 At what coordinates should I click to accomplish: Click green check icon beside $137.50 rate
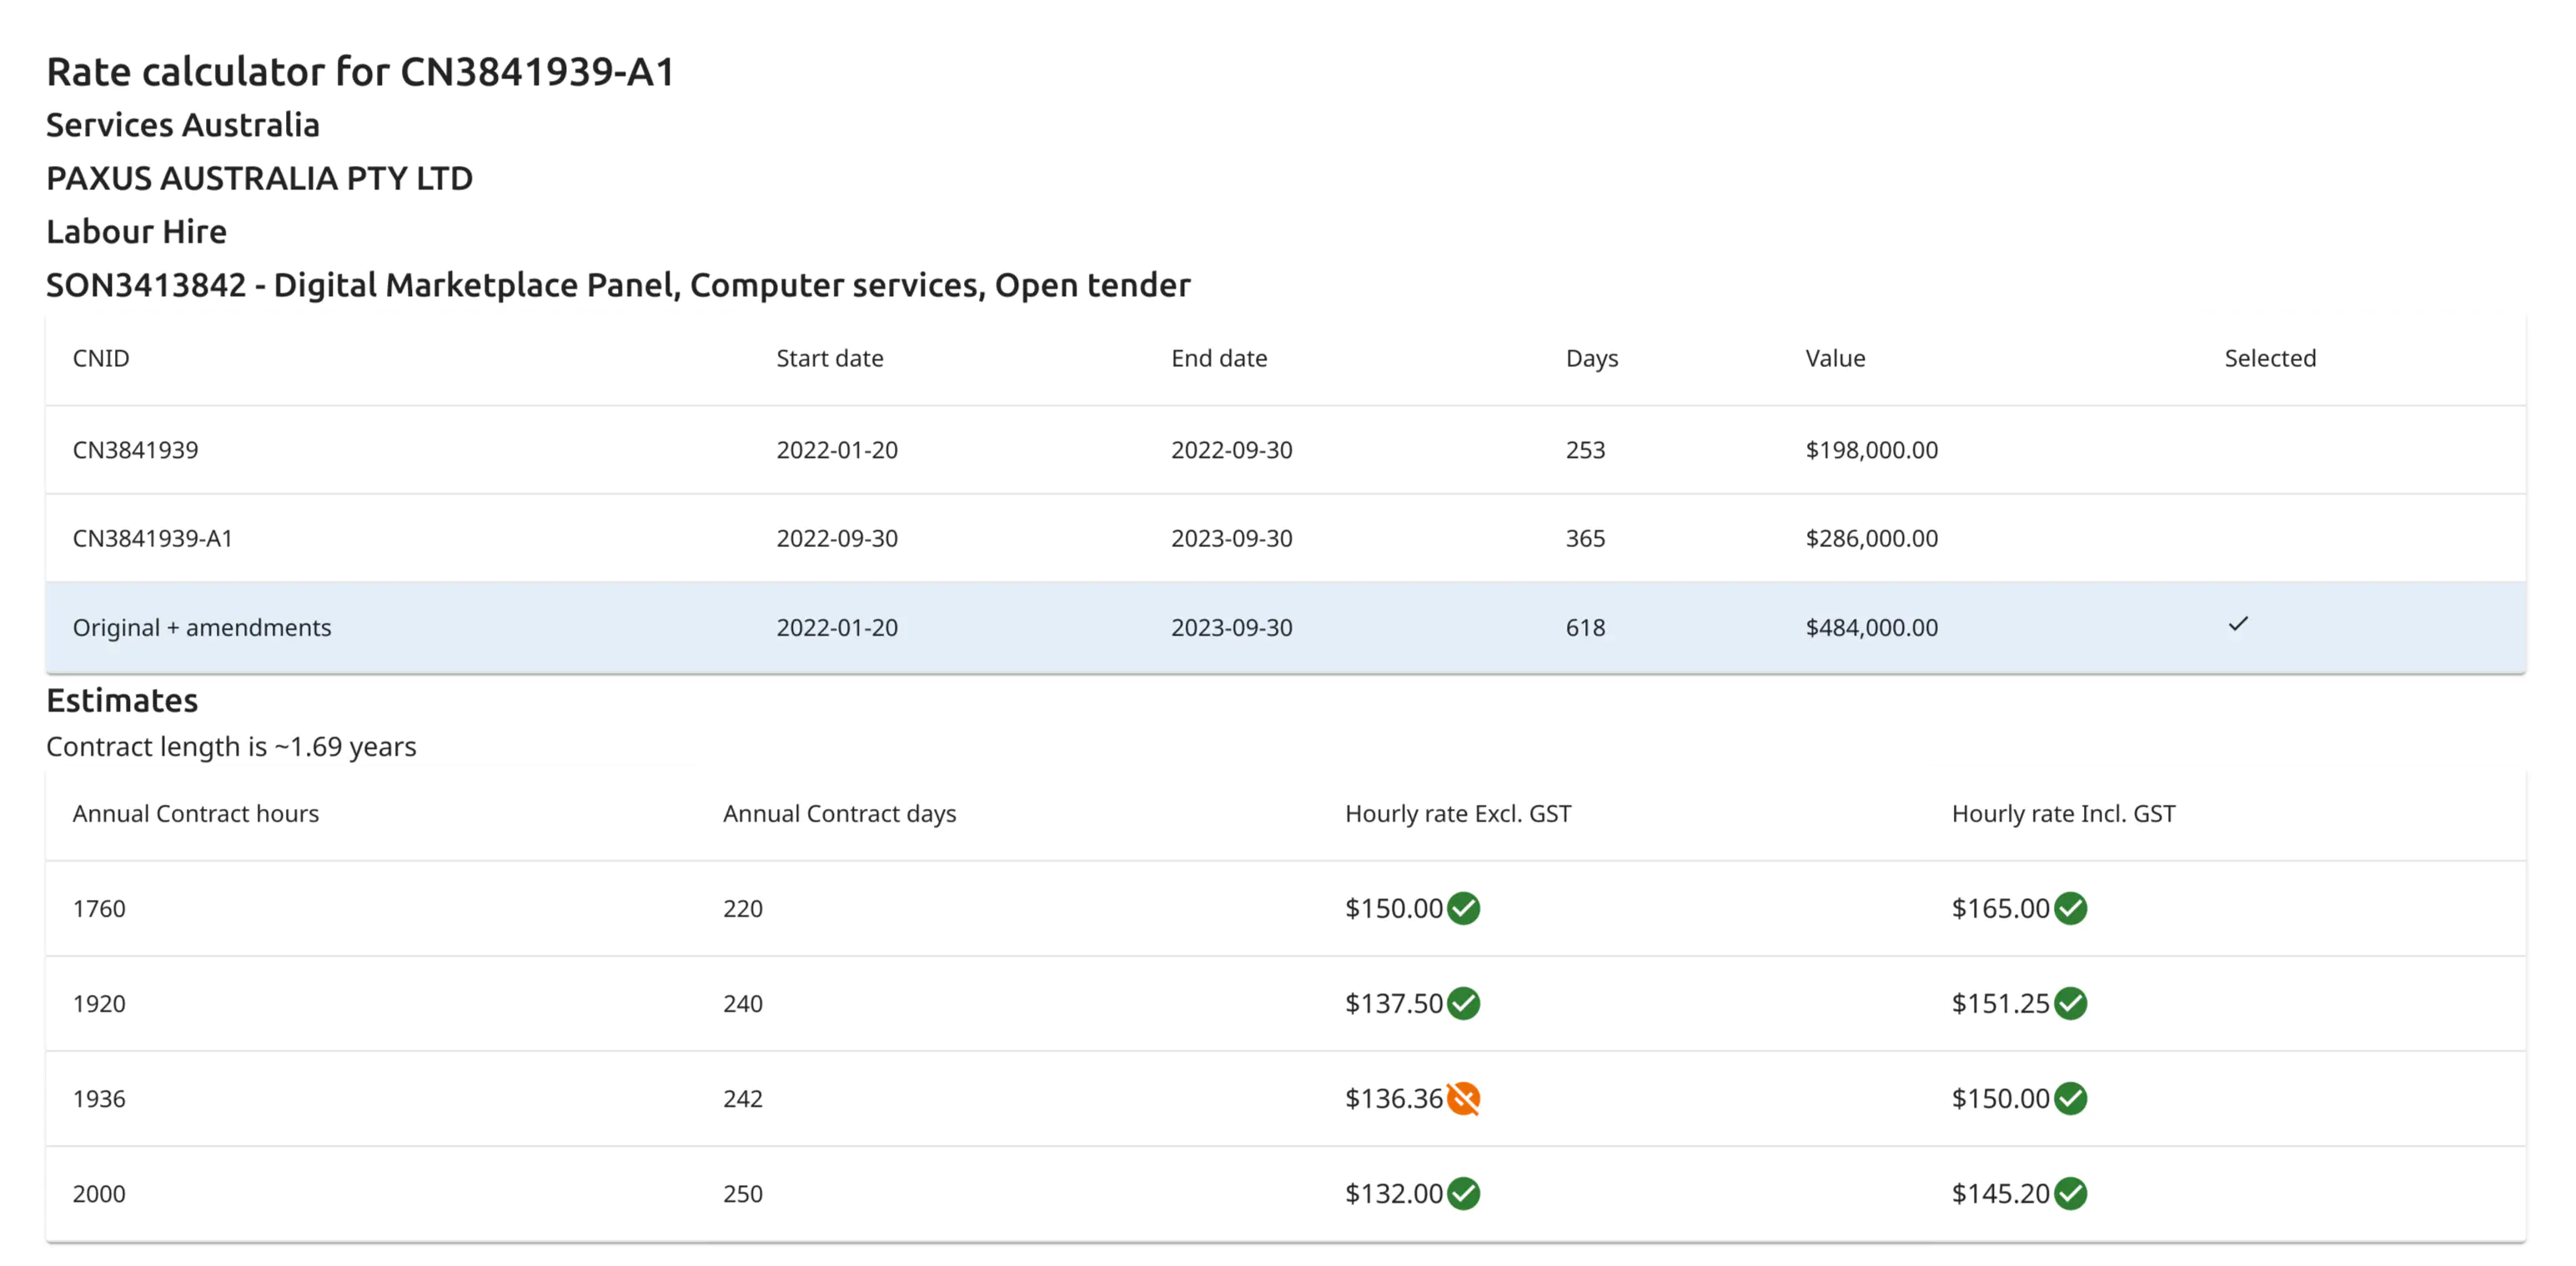1463,1003
